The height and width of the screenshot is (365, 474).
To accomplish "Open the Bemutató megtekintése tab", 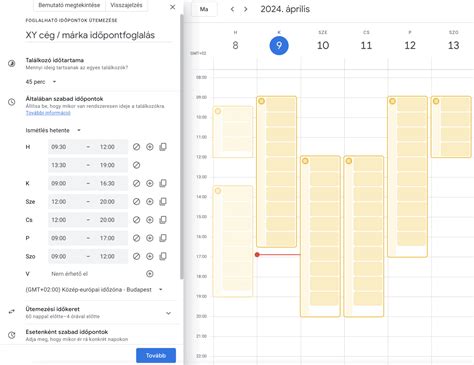I will [x=69, y=5].
